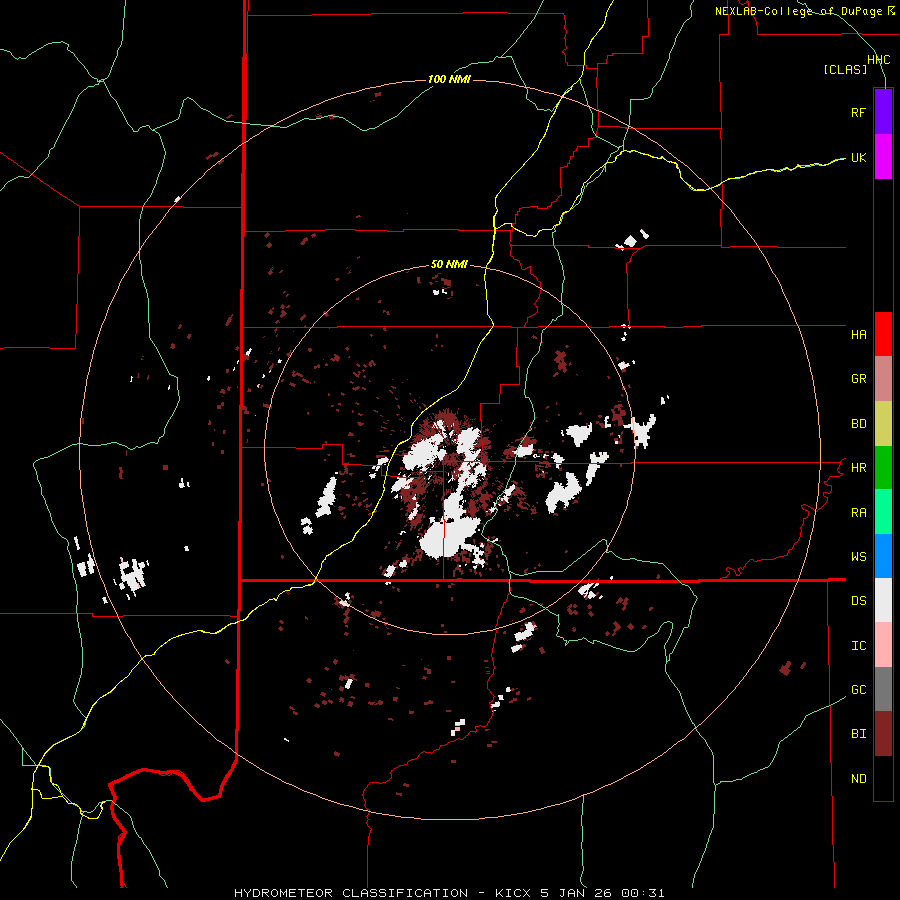This screenshot has width=900, height=900.
Task: Click the 'UK' legend label
Action: (x=858, y=157)
